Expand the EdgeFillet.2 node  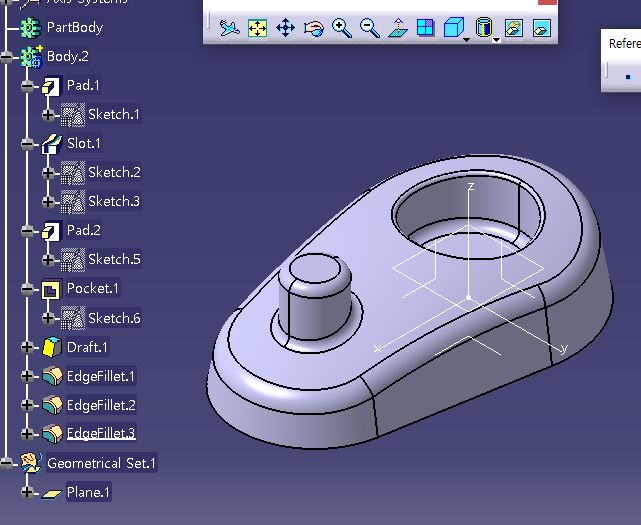(x=27, y=405)
